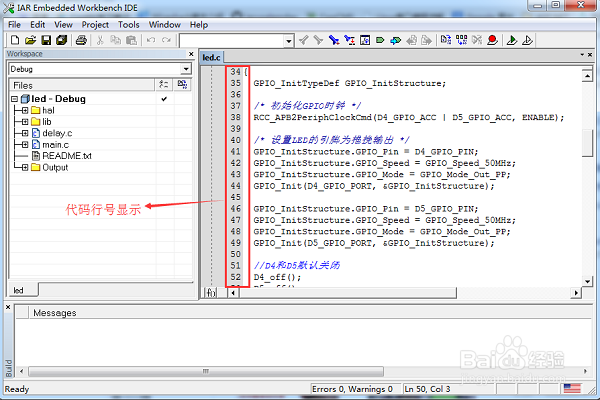Open the editor window list dropdown arrow
600x400 pixels.
point(582,55)
